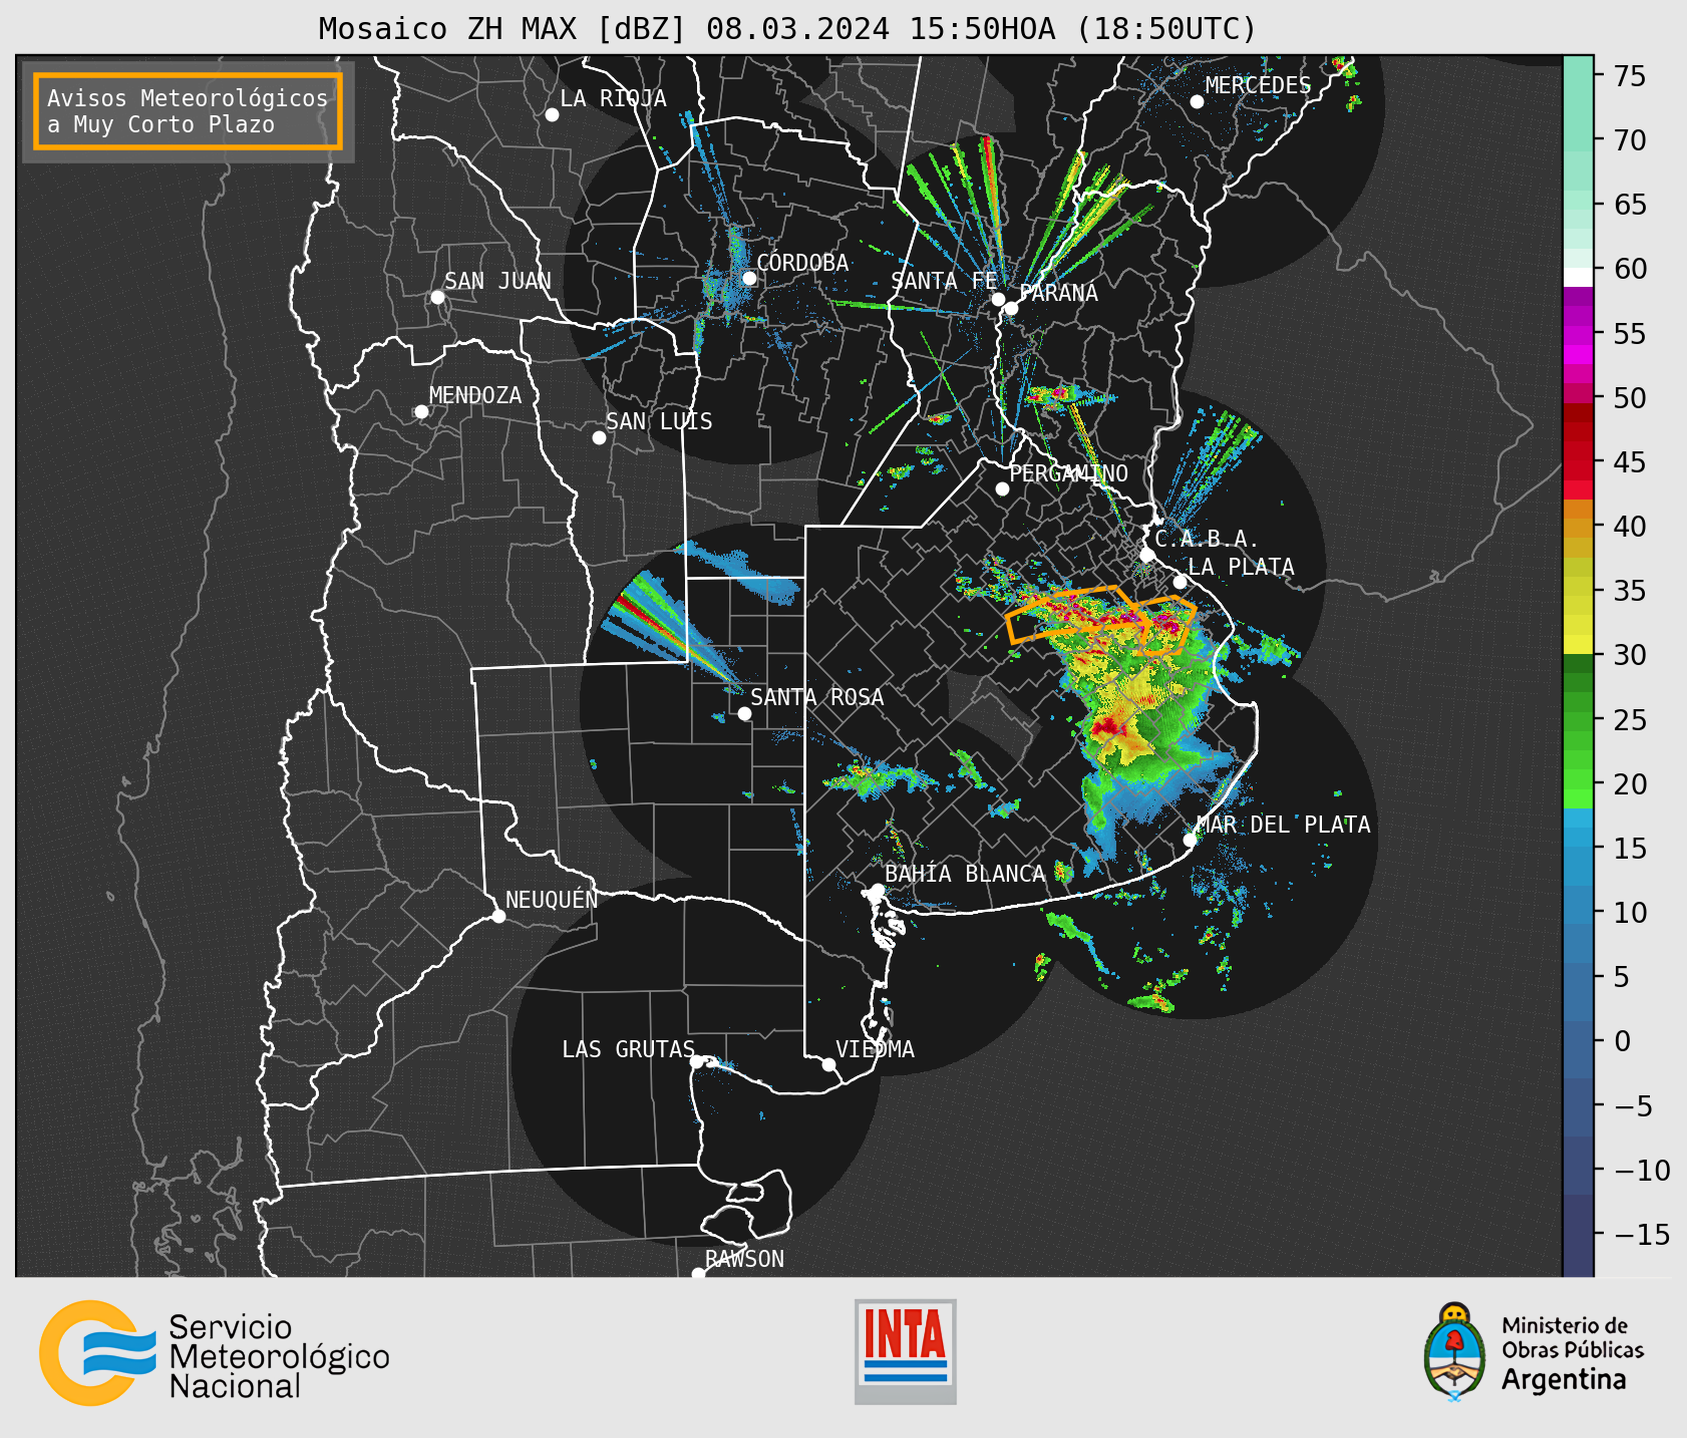Screen dimensions: 1687x1438
Task: Click the Avisos Meteorológicos a Muy Corto Plazo legend box
Action: (188, 111)
